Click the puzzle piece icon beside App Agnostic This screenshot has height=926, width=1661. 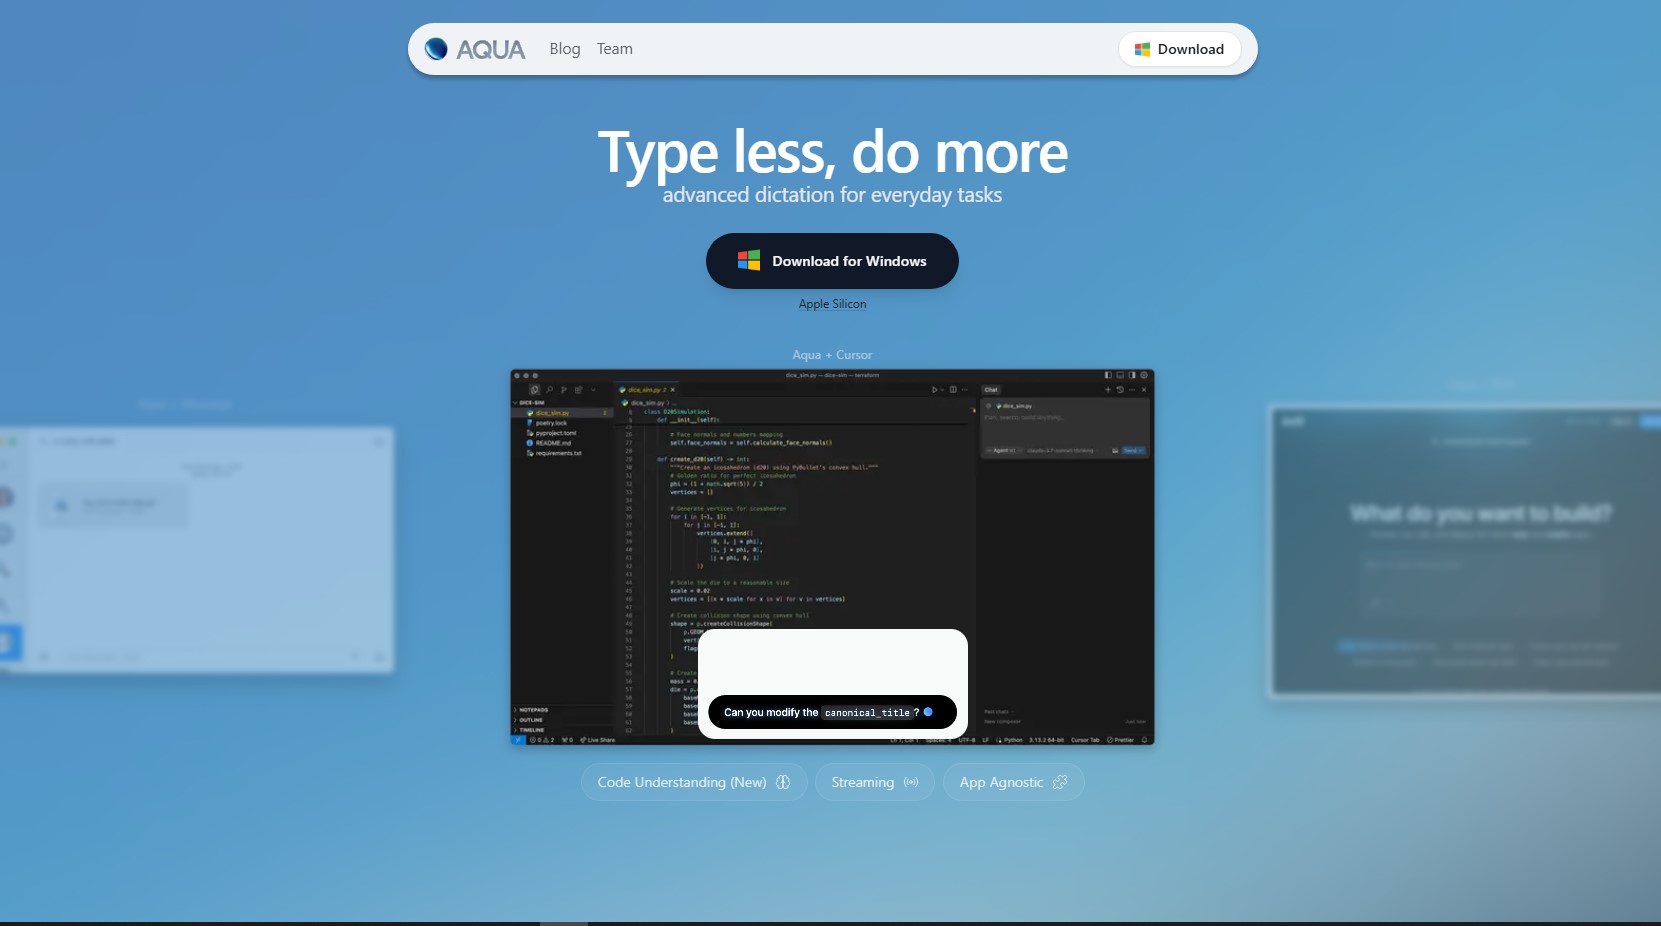point(1060,782)
